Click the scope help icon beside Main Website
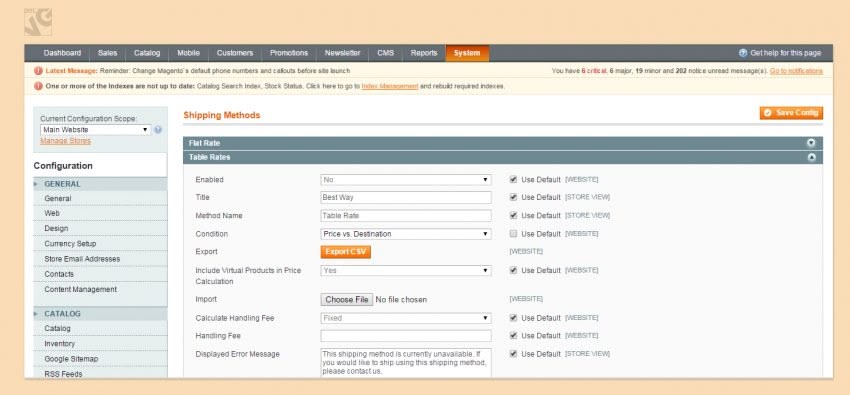Screen dimensions: 850x395 158,130
